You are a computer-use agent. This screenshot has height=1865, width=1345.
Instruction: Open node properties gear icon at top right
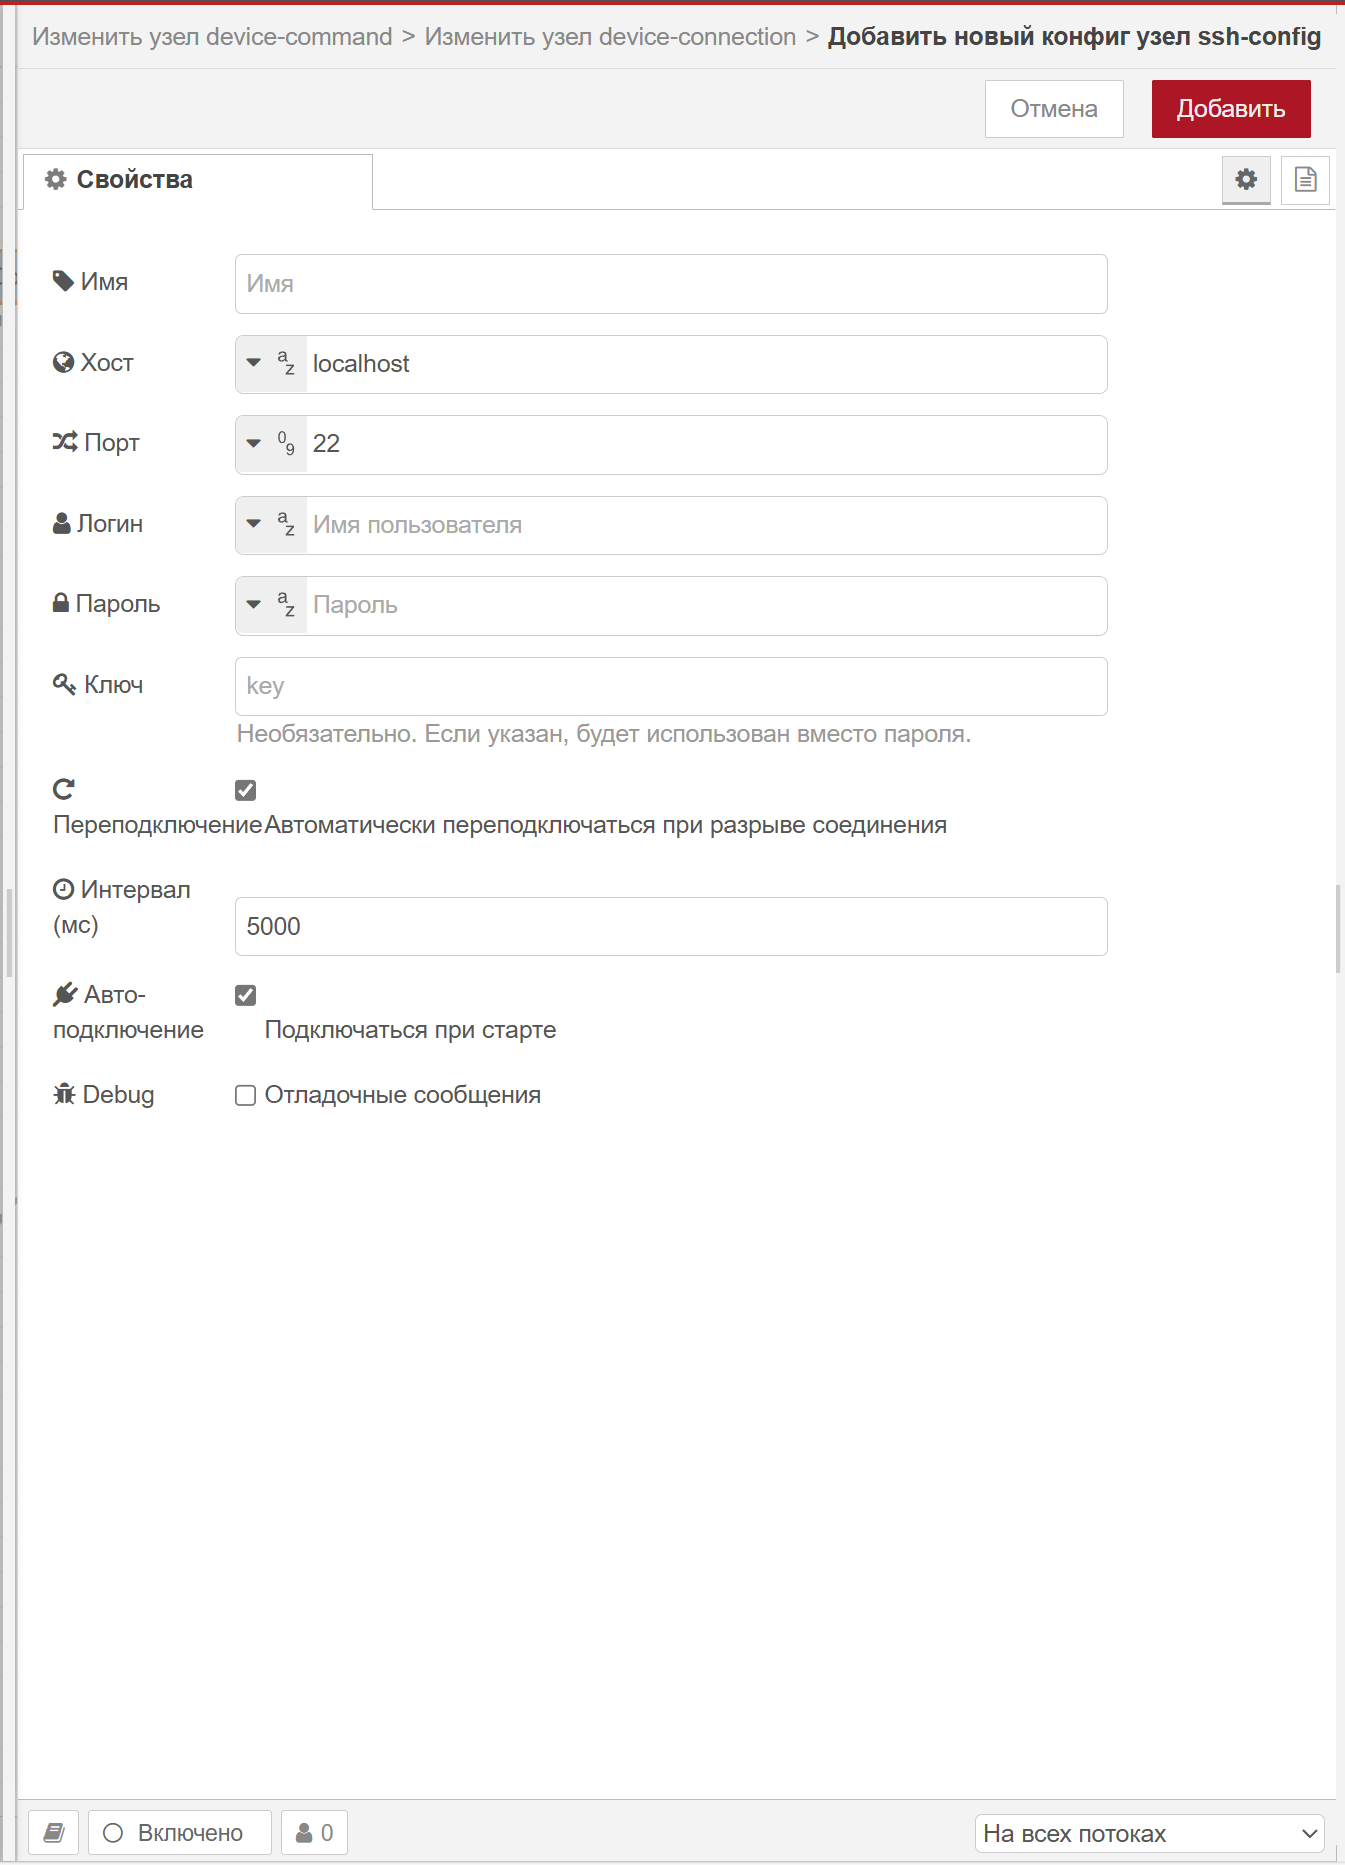tap(1246, 180)
